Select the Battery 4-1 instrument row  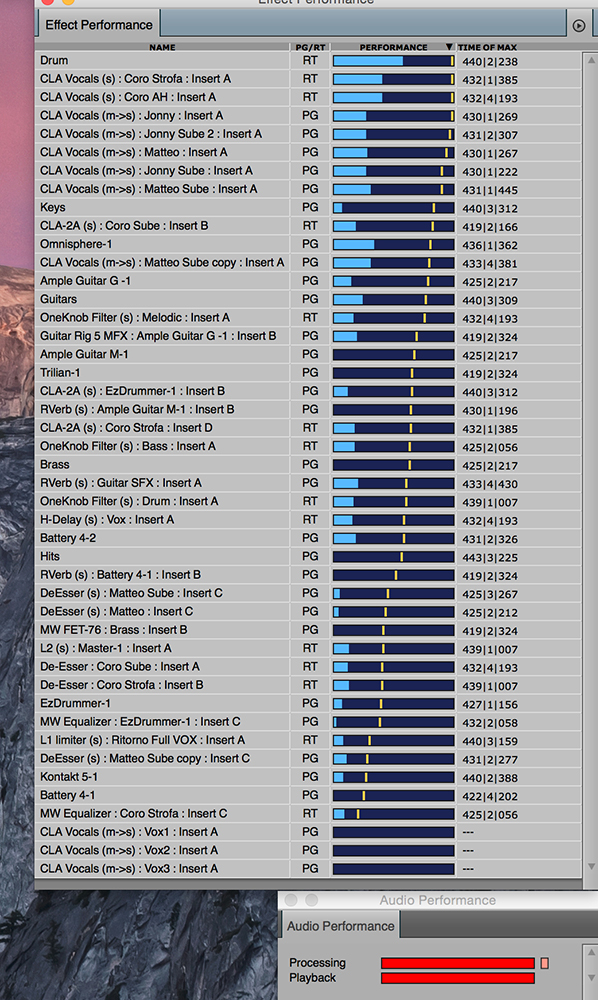pos(68,795)
